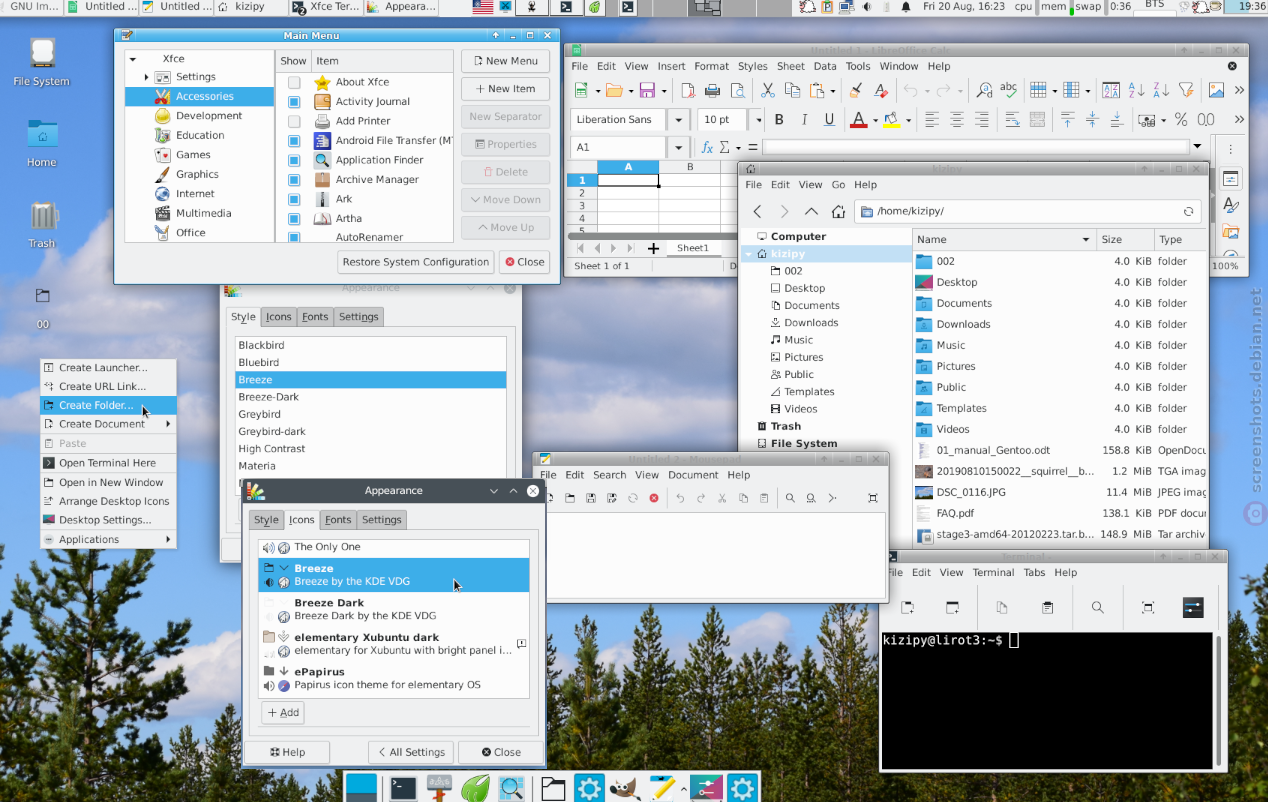This screenshot has height=802, width=1268.
Task: Click Add button in Appearance Icons tab
Action: (283, 713)
